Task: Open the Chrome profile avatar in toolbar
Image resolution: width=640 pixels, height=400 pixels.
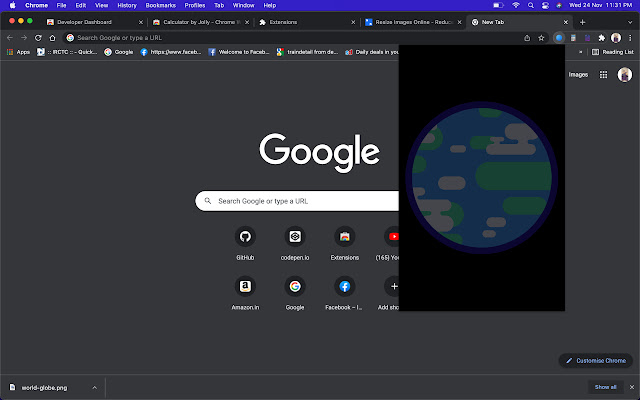Action: (616, 38)
